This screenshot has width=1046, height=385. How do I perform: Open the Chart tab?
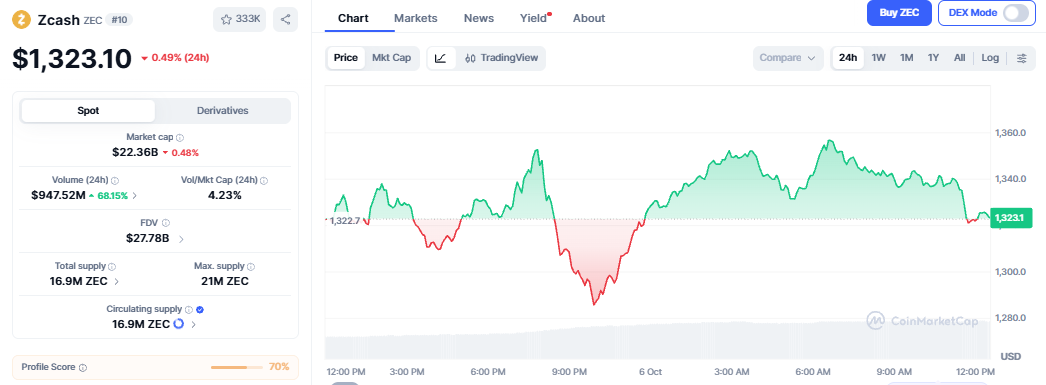click(x=353, y=18)
